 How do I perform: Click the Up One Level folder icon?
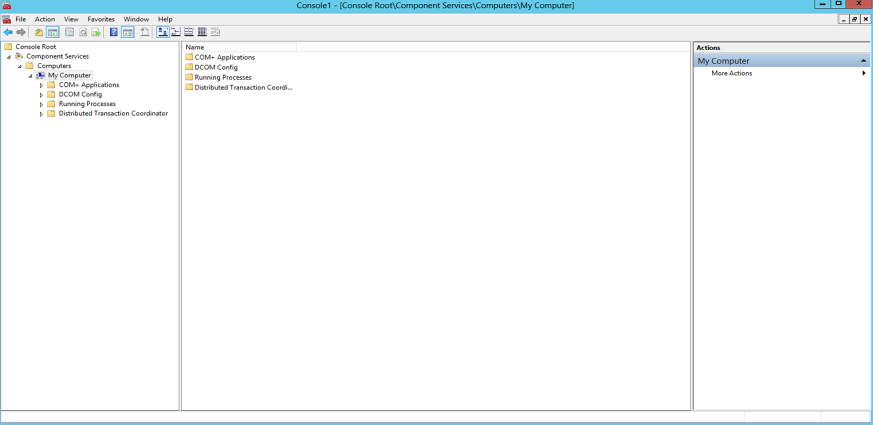point(39,32)
